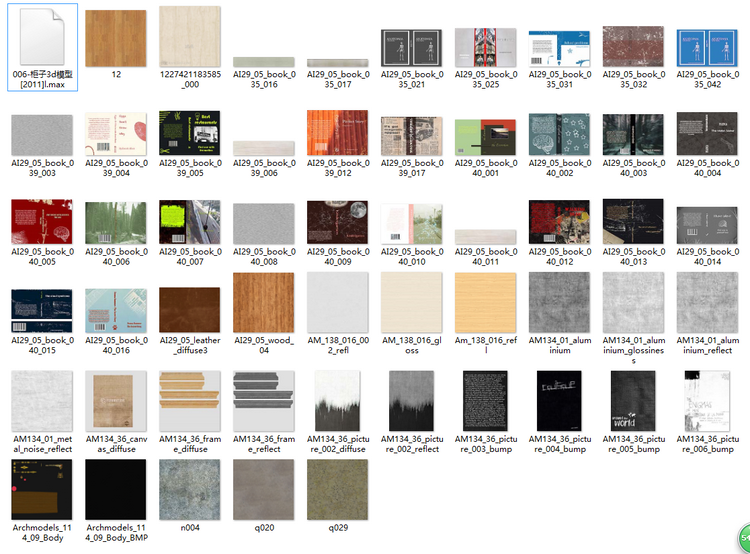Click forest AI29_05_book_040_006 cover
Screen dimensions: 750x554
coord(116,223)
